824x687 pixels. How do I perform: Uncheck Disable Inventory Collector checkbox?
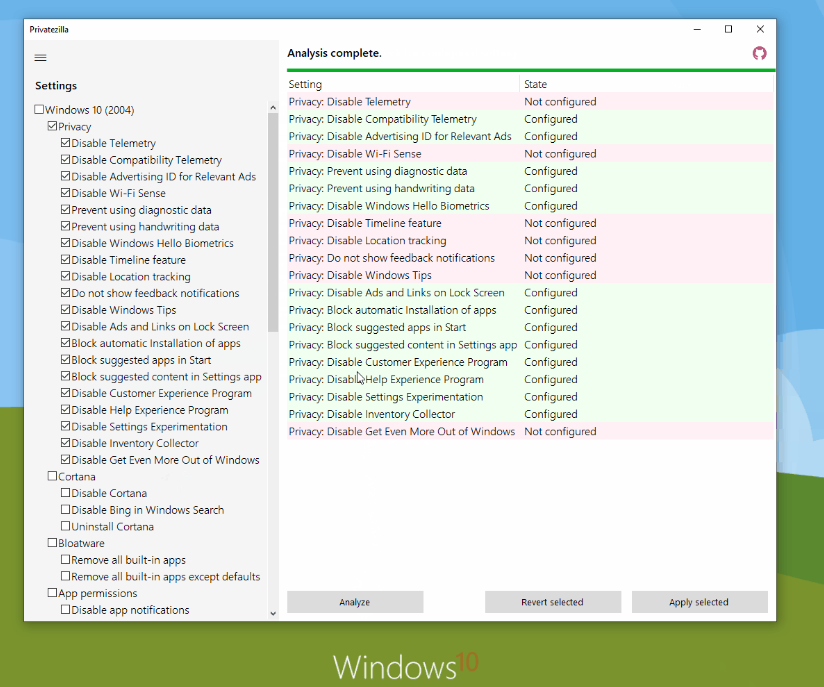pos(65,443)
